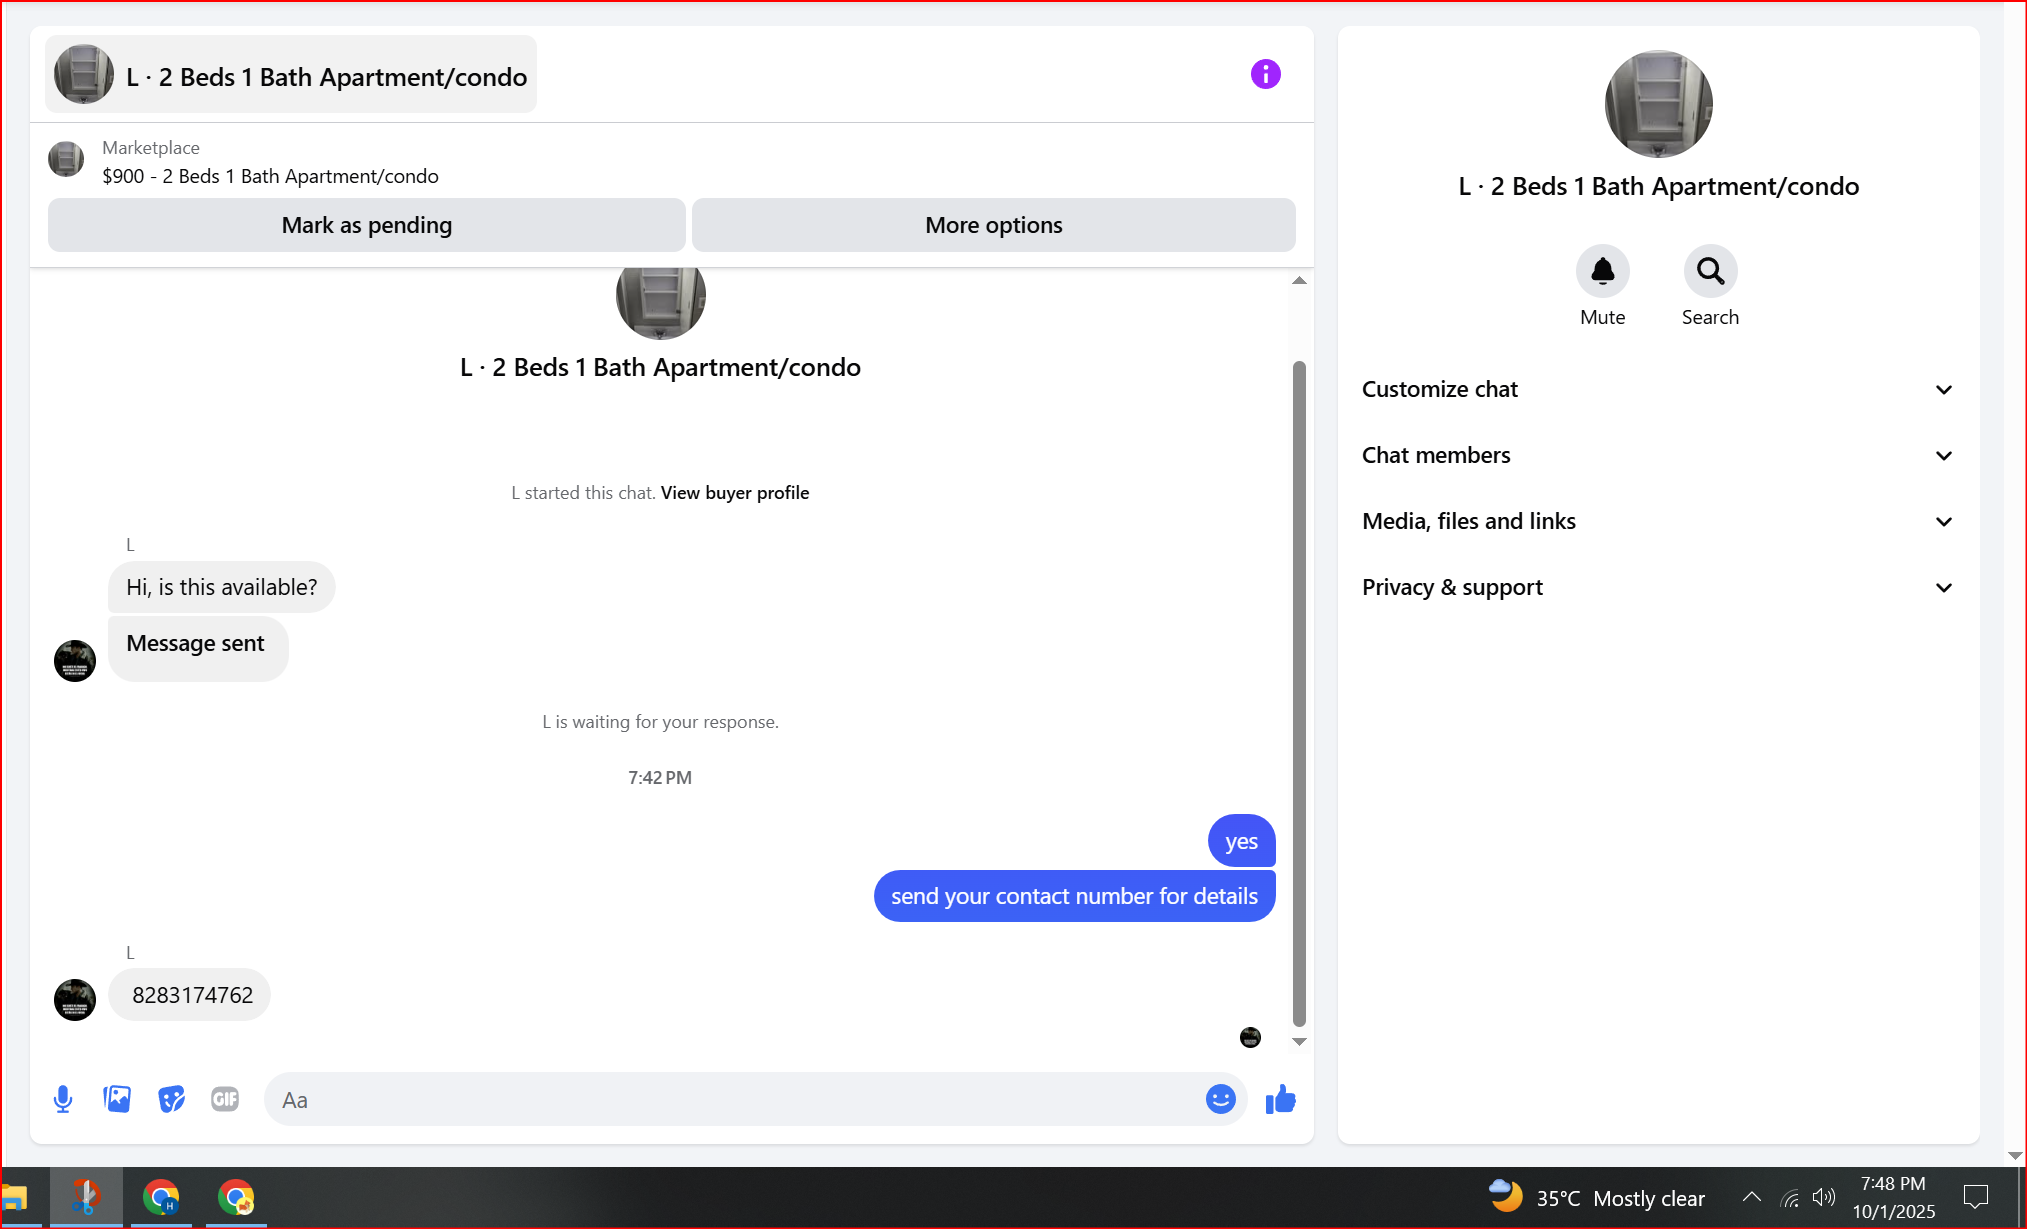
Task: Open weather widget showing 35°C
Action: [x=1596, y=1197]
